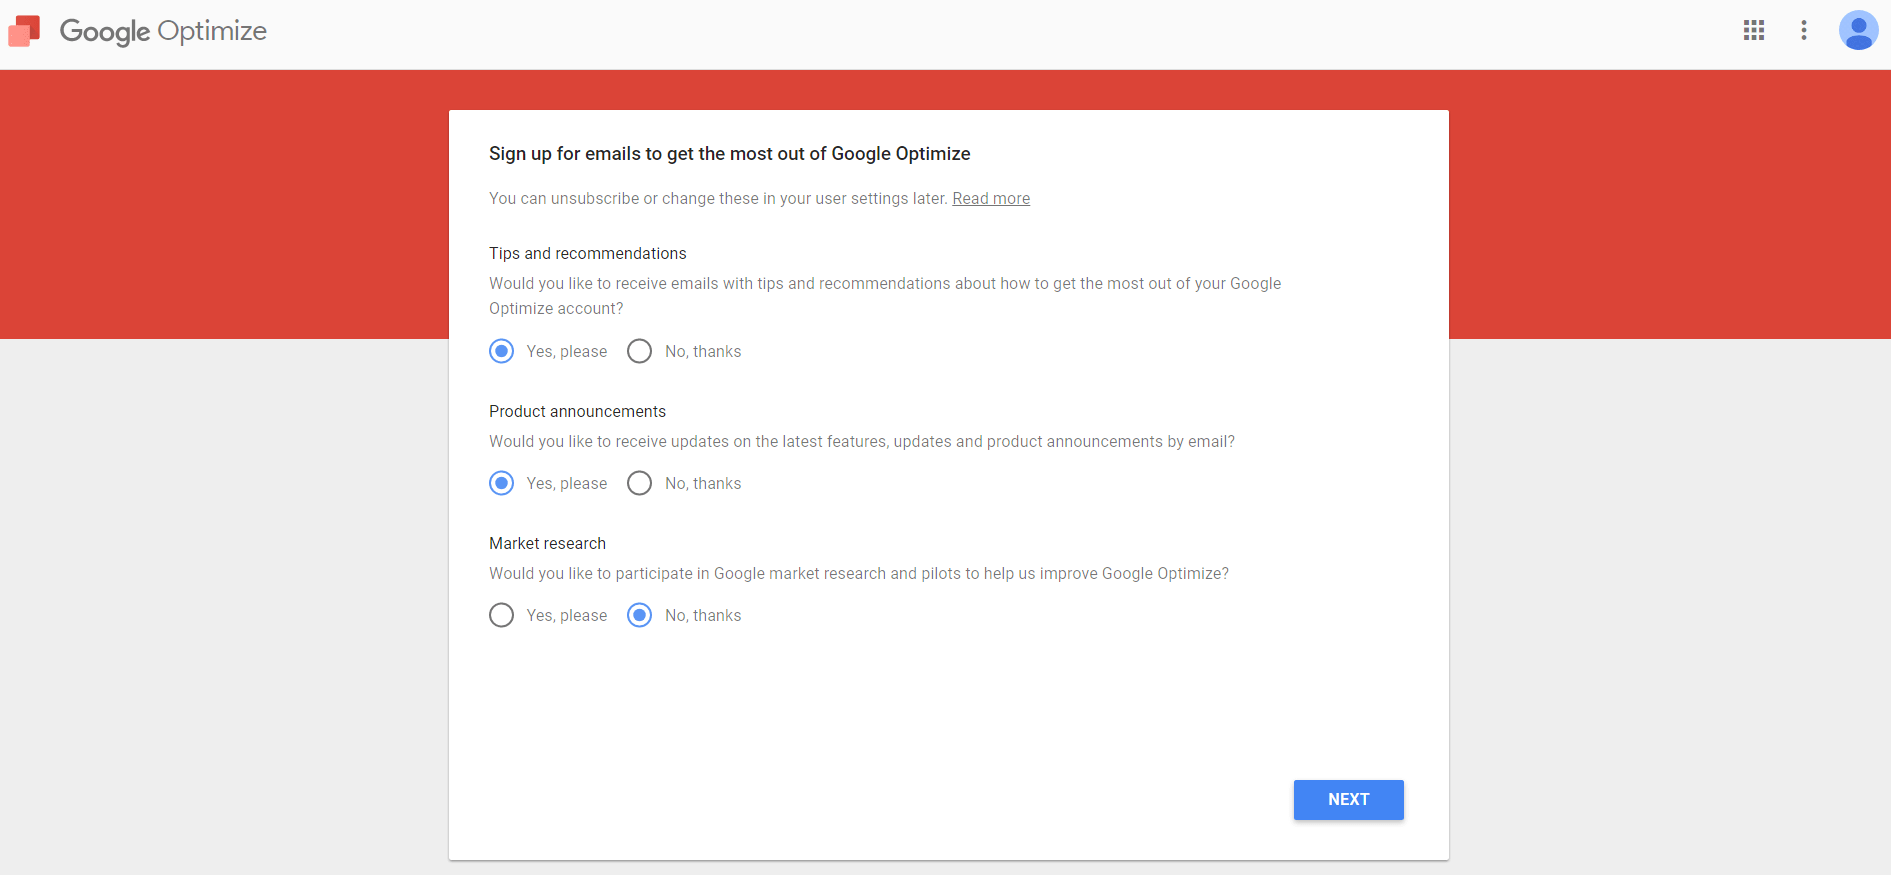Select No radio circle for Product announcements
The width and height of the screenshot is (1891, 875).
pyautogui.click(x=639, y=483)
